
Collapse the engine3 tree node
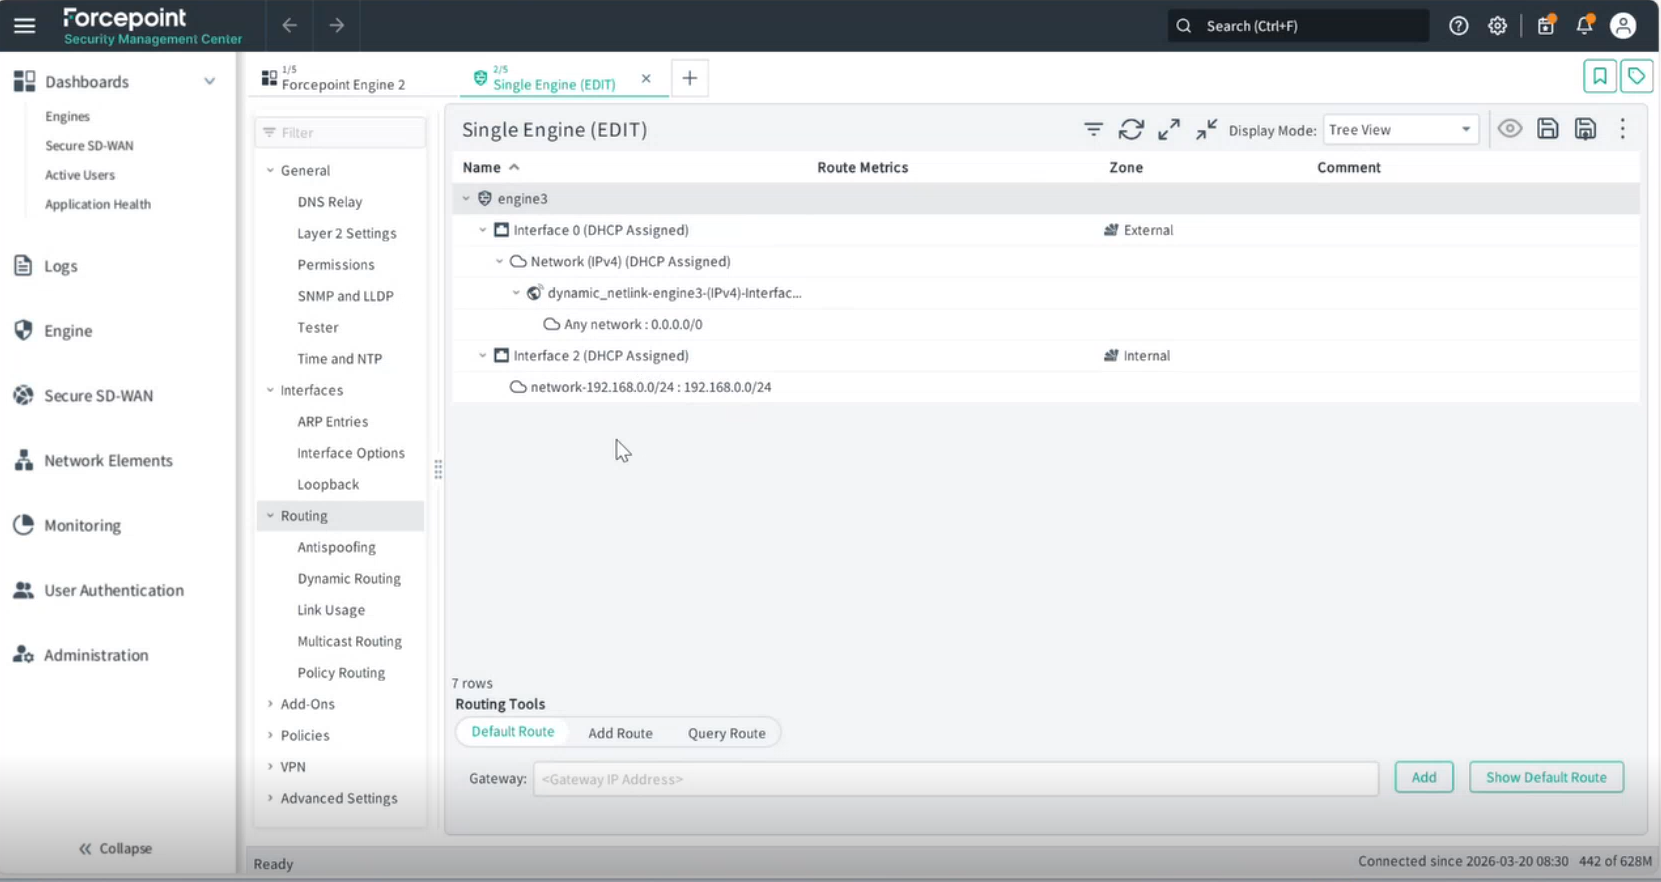click(466, 199)
